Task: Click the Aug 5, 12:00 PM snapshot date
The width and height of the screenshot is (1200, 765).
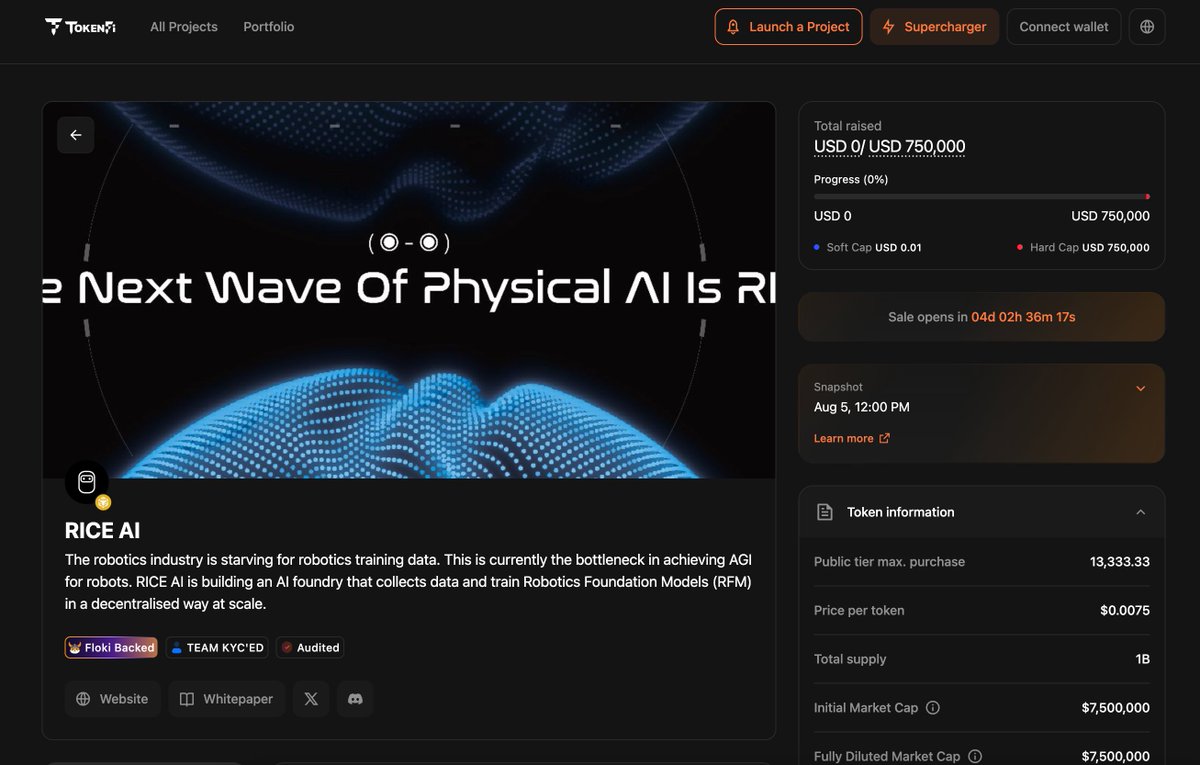Action: [x=862, y=407]
